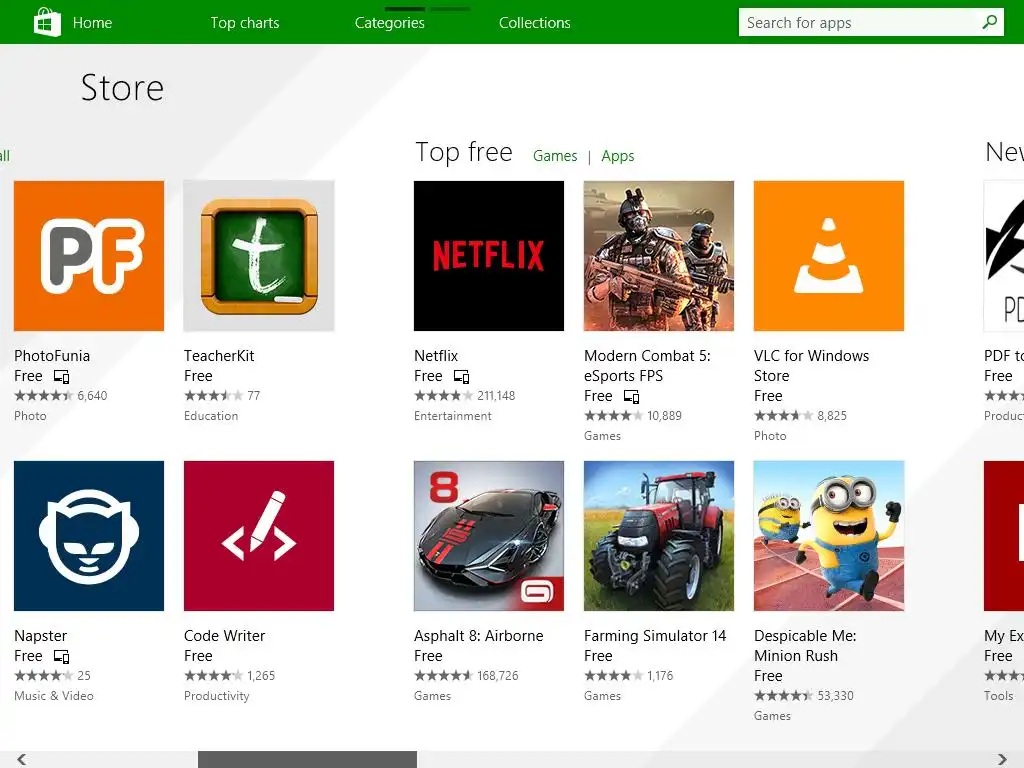Screen dimensions: 1024x768
Task: Open Collections menu
Action: pos(535,23)
